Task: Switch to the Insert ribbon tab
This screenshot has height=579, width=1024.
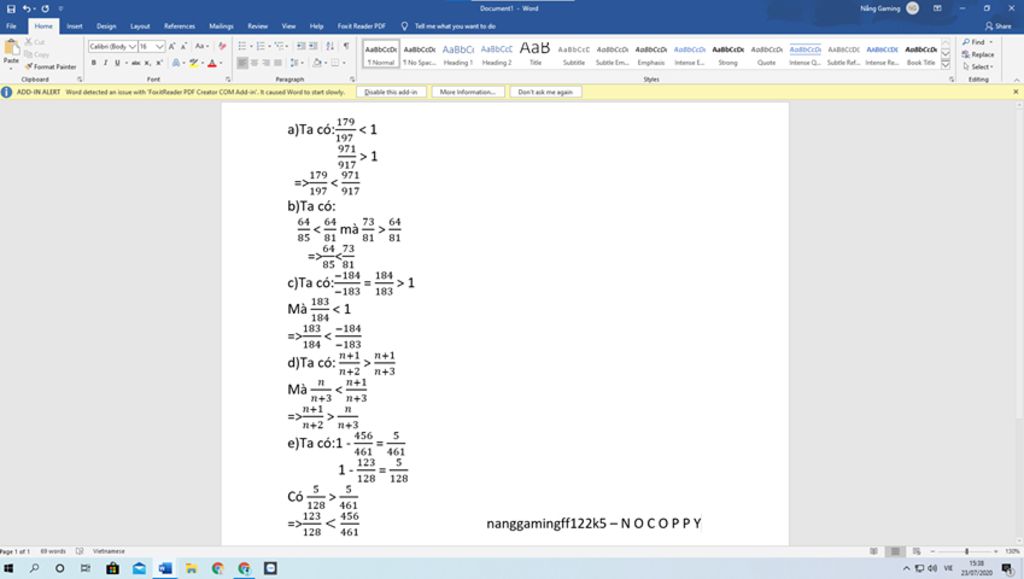Action: [x=74, y=26]
